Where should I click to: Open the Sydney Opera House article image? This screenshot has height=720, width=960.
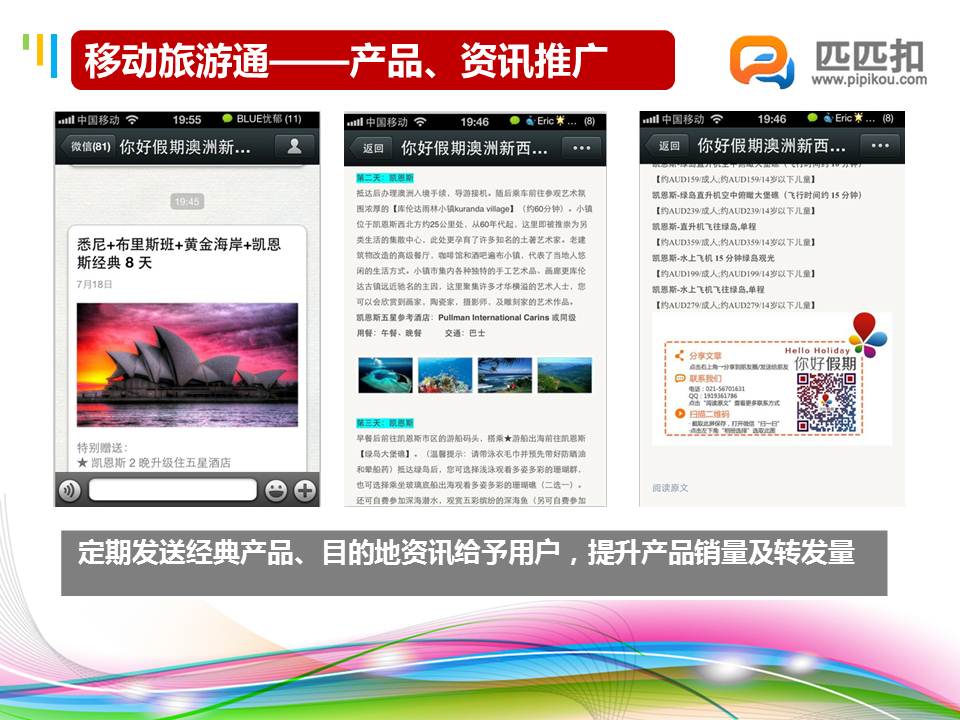click(187, 365)
